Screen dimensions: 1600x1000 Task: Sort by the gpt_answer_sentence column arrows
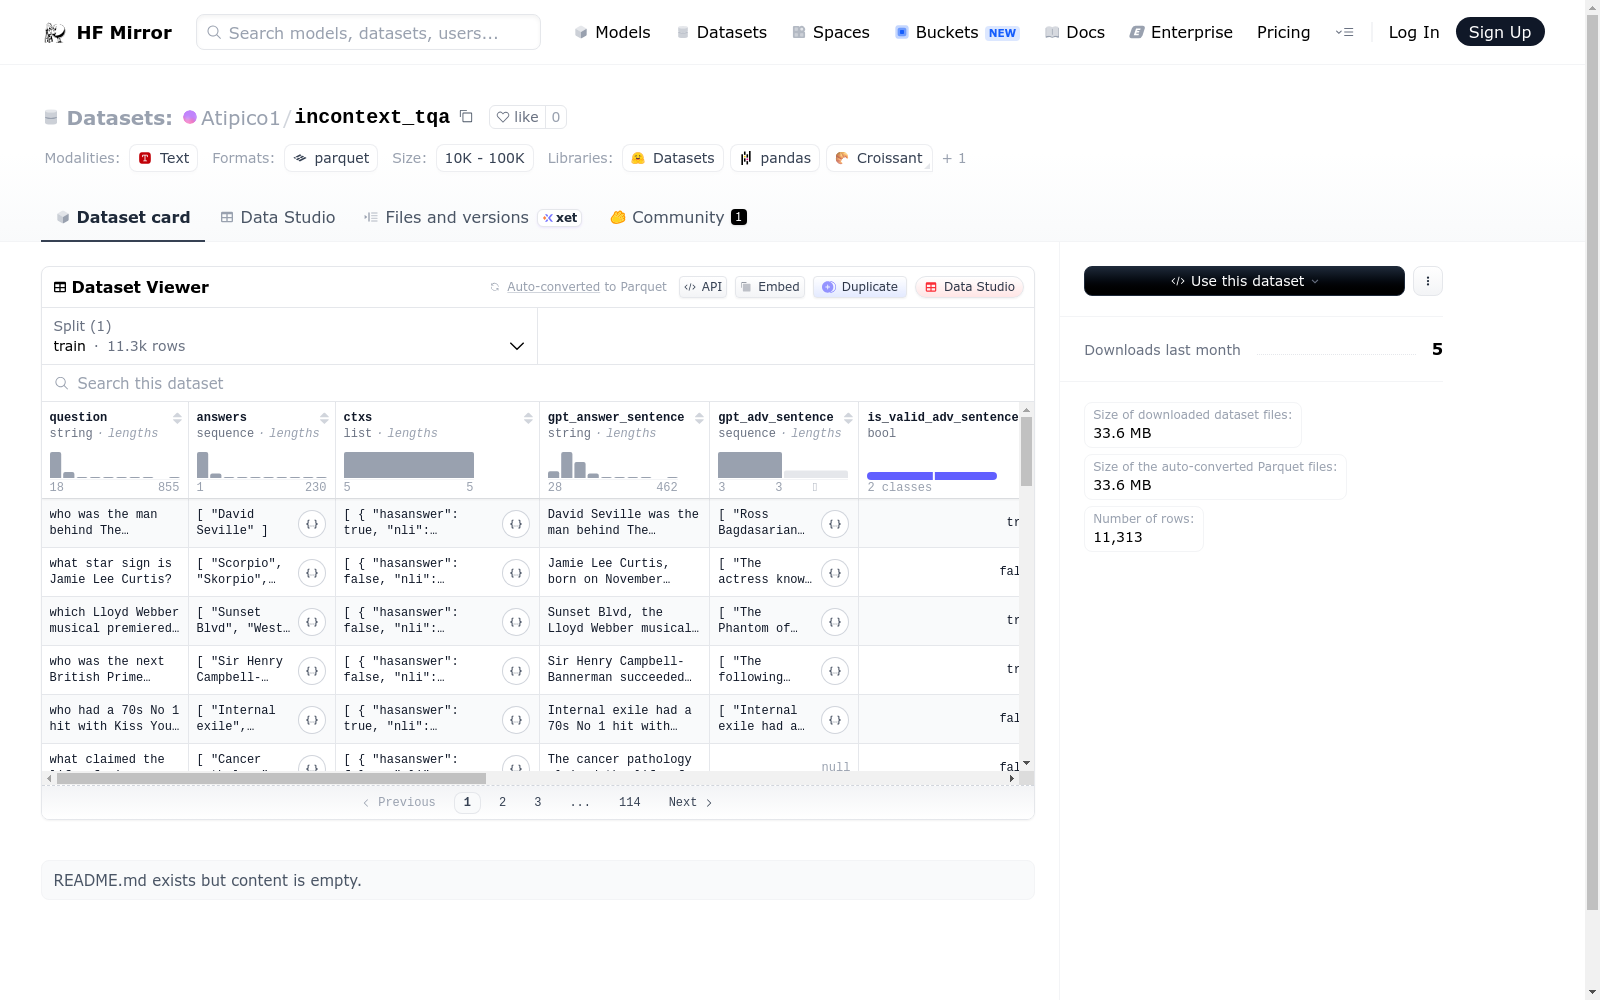pyautogui.click(x=699, y=418)
